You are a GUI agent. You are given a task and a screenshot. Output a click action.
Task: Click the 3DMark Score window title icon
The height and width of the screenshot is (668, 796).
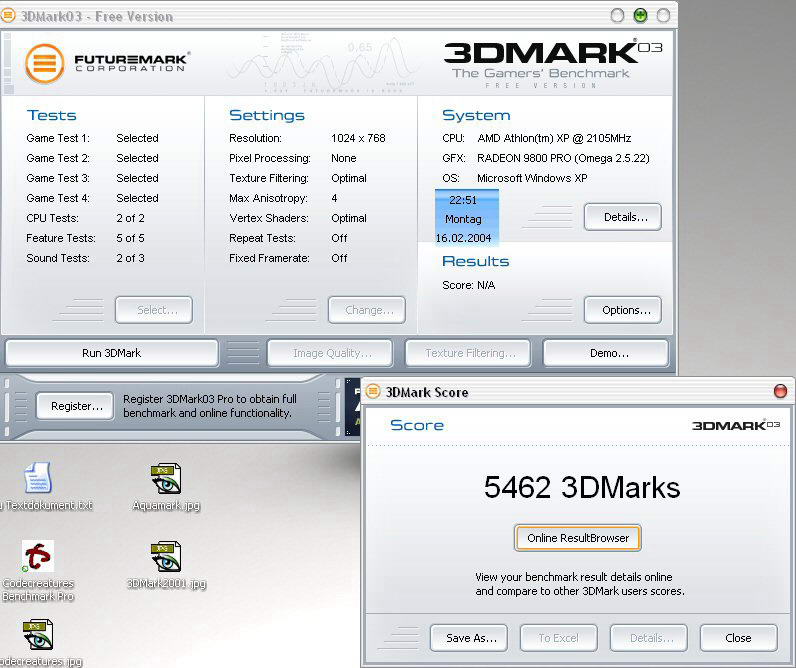coord(373,391)
